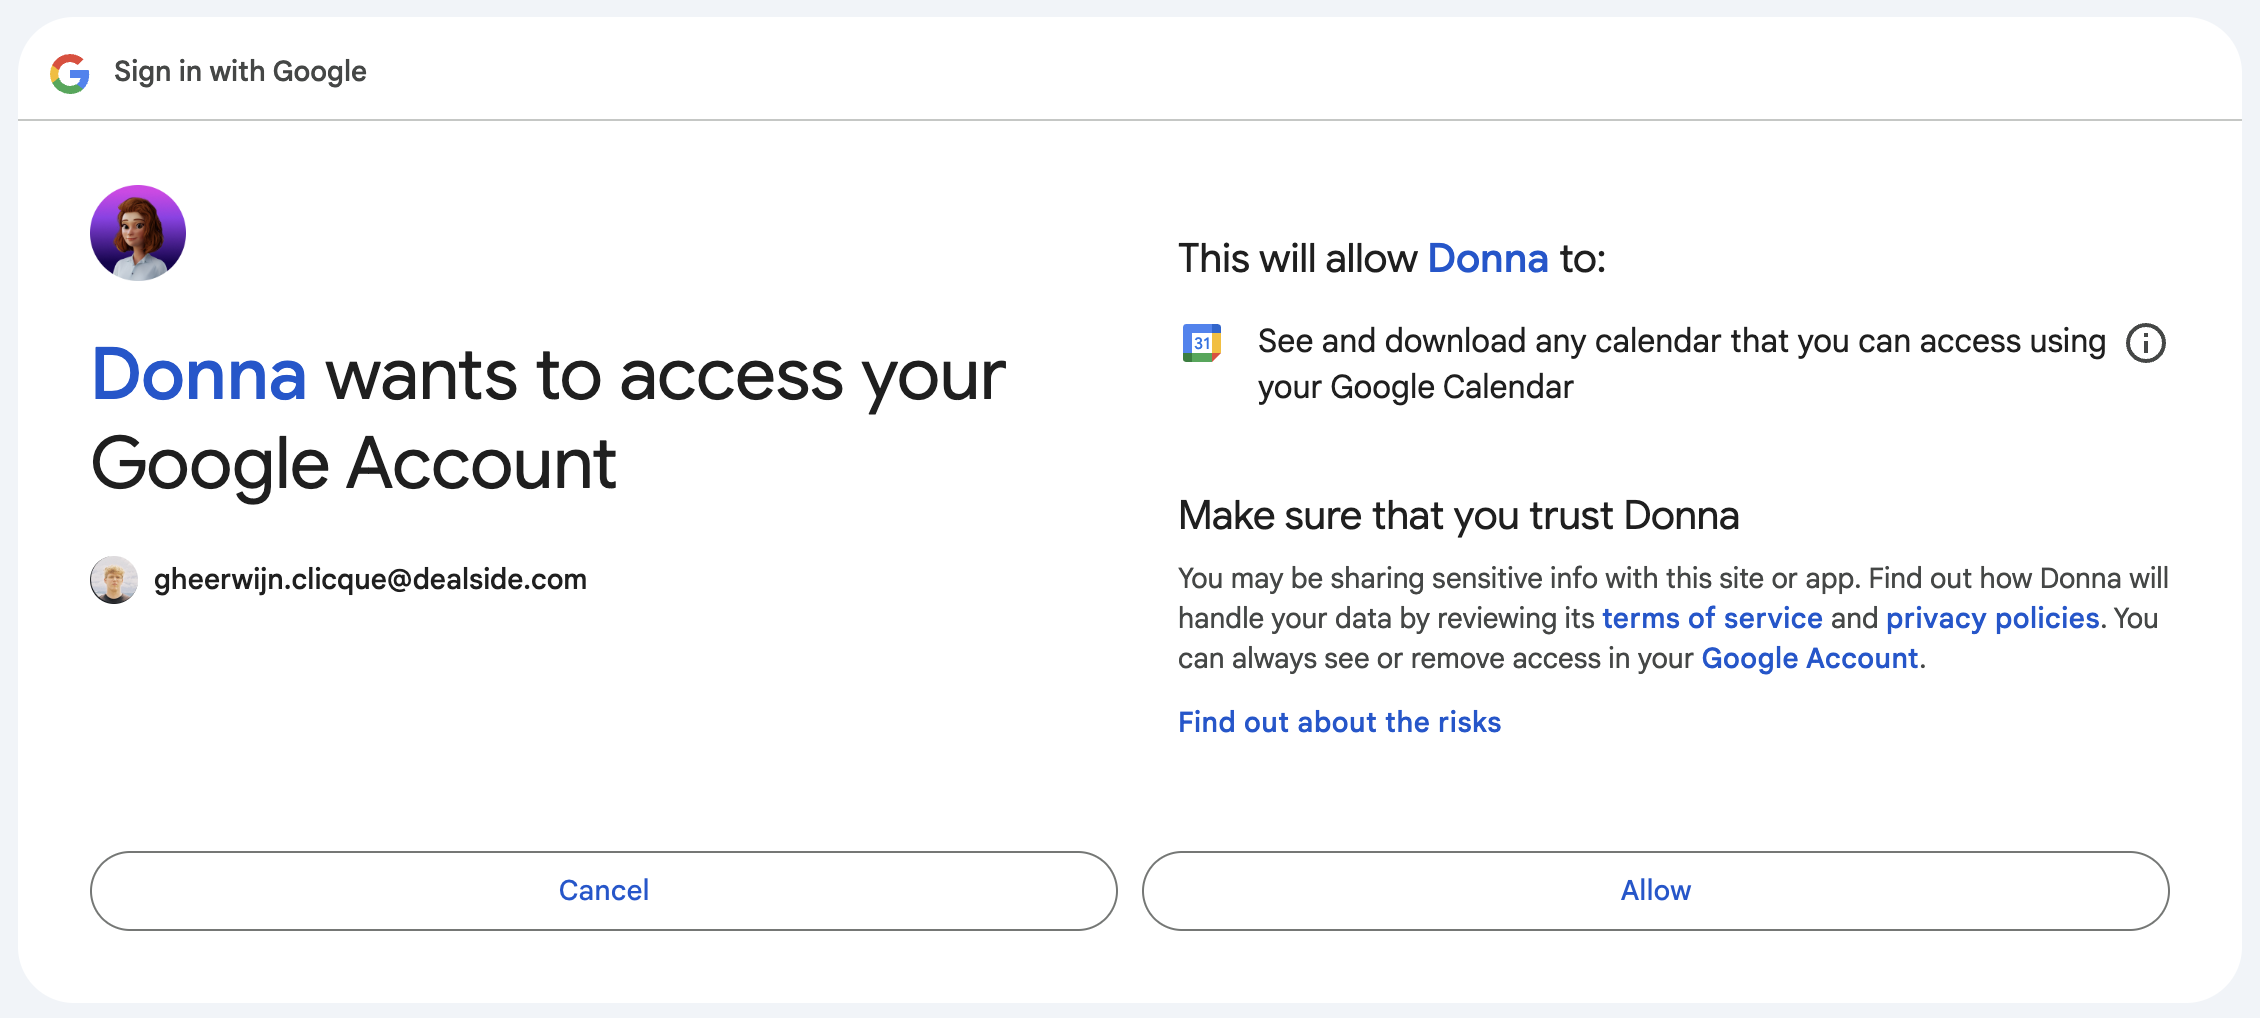Click the gheerwijn.clicque@dealside.com email address
Viewport: 2260px width, 1018px height.
370,580
